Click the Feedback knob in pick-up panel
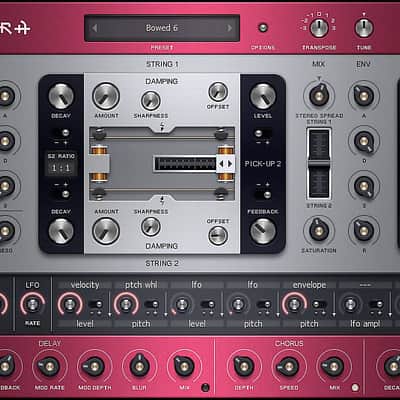 [x=263, y=231]
